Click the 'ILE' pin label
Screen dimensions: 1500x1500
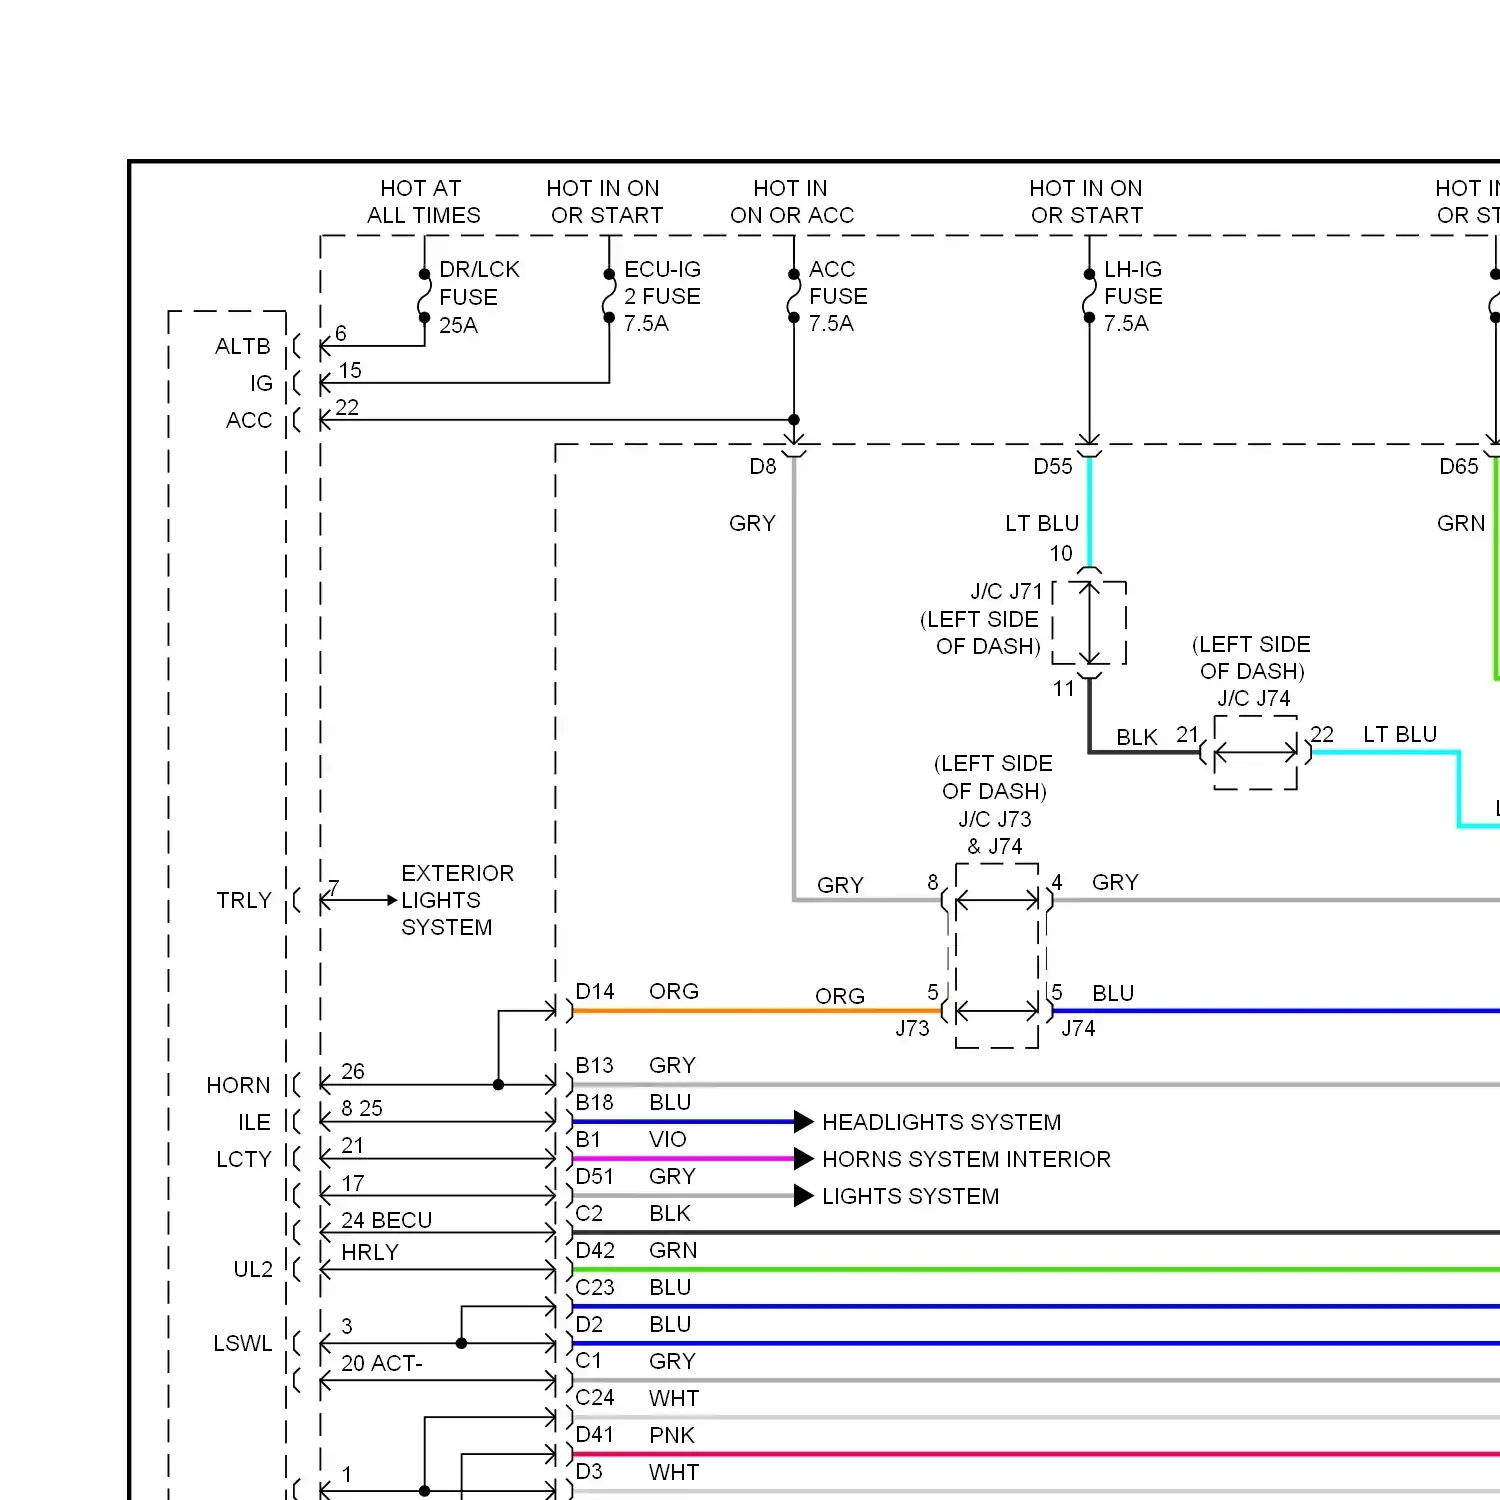pyautogui.click(x=254, y=1123)
